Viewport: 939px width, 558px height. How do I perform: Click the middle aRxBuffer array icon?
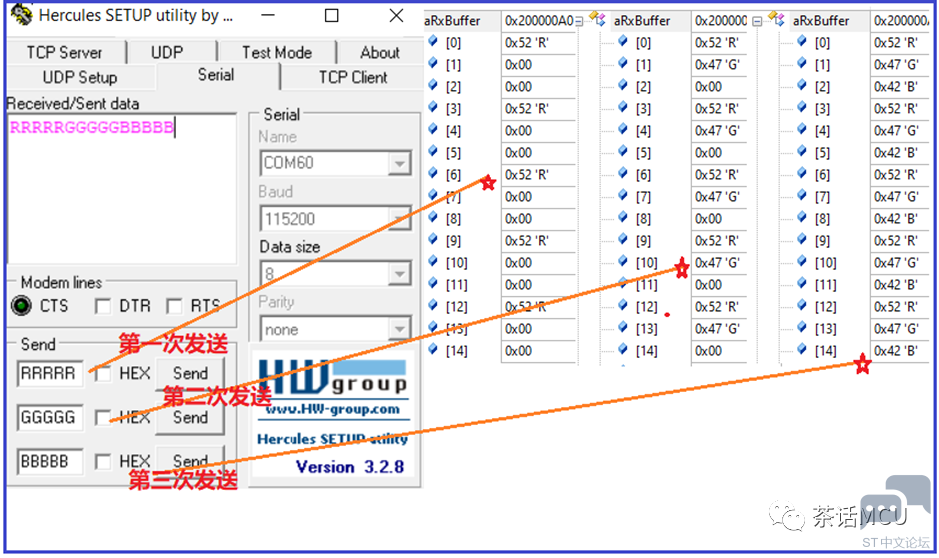[597, 19]
